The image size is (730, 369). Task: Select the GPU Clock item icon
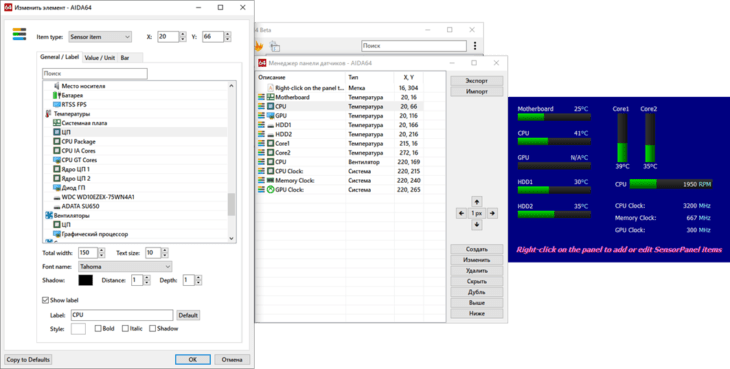(x=270, y=190)
